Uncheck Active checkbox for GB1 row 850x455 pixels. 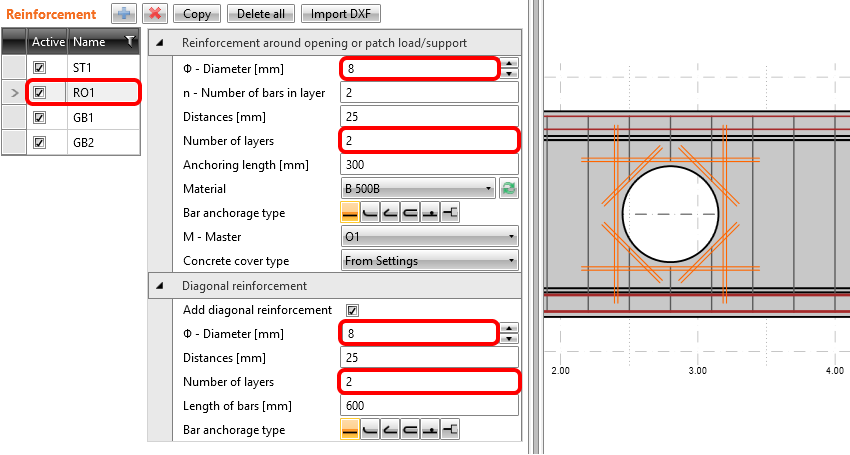pyautogui.click(x=40, y=117)
